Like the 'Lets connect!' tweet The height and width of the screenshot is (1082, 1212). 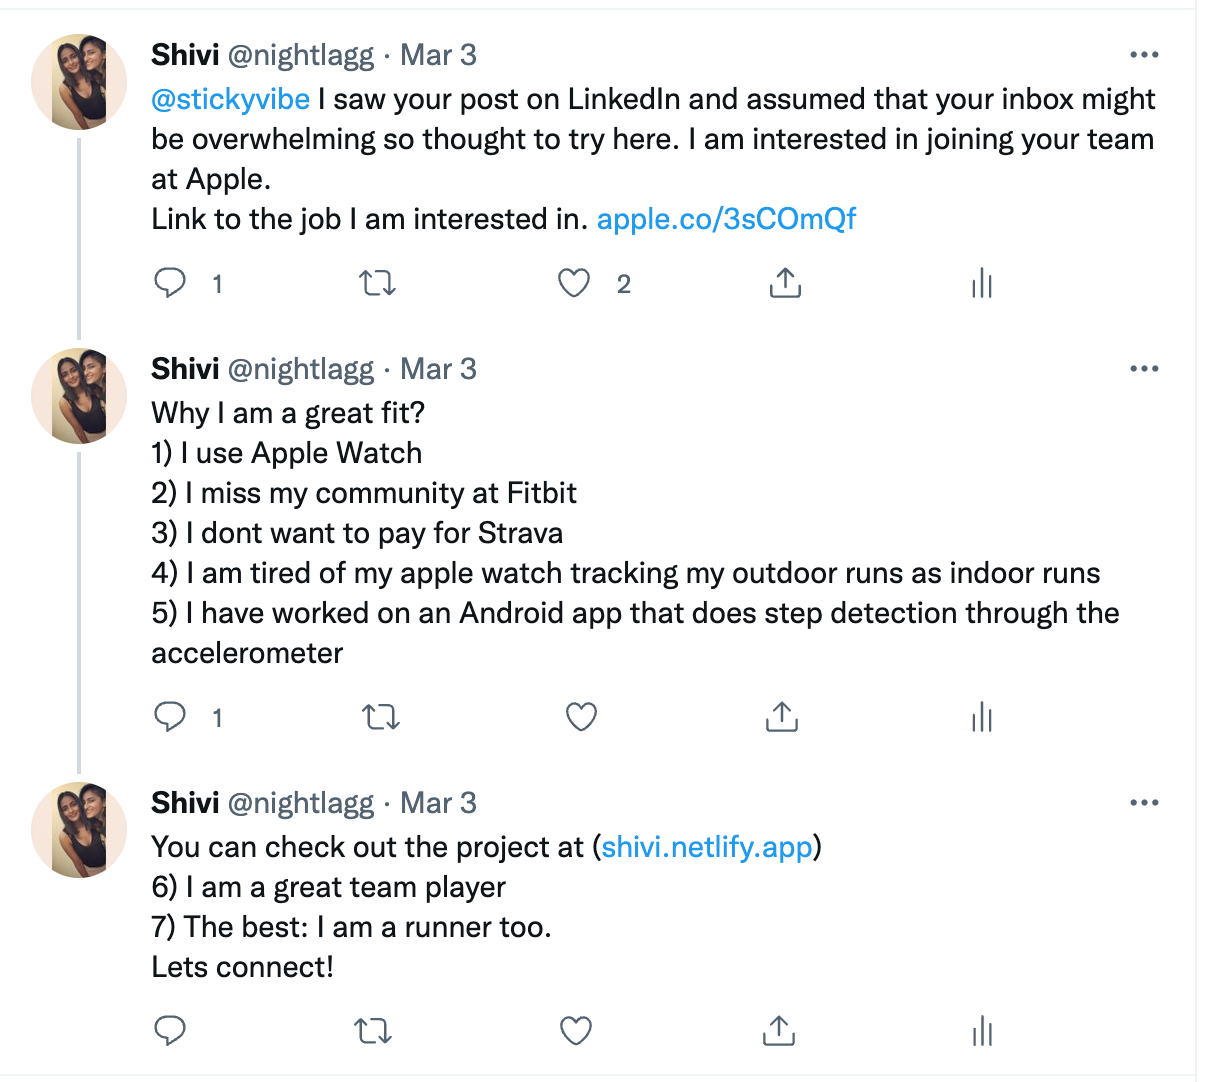[x=576, y=1031]
